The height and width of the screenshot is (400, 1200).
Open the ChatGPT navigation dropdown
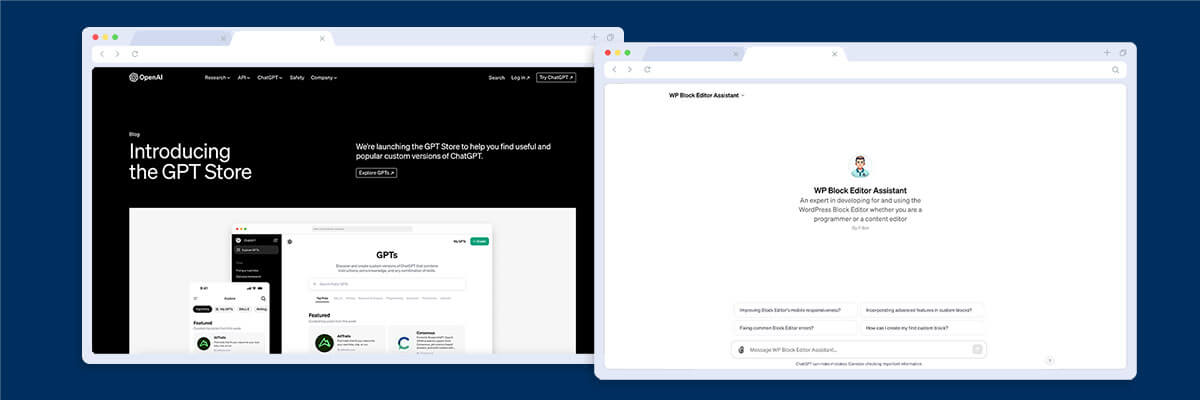coord(270,77)
